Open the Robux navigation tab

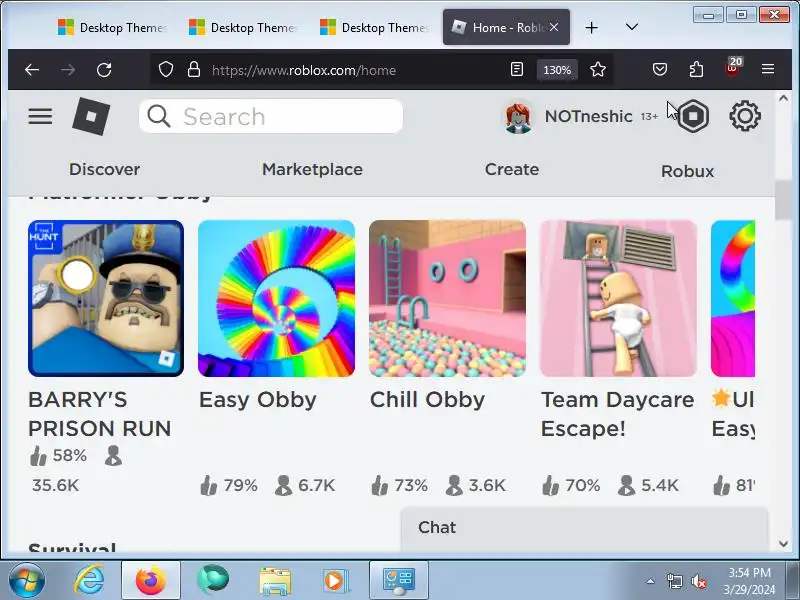click(x=687, y=171)
